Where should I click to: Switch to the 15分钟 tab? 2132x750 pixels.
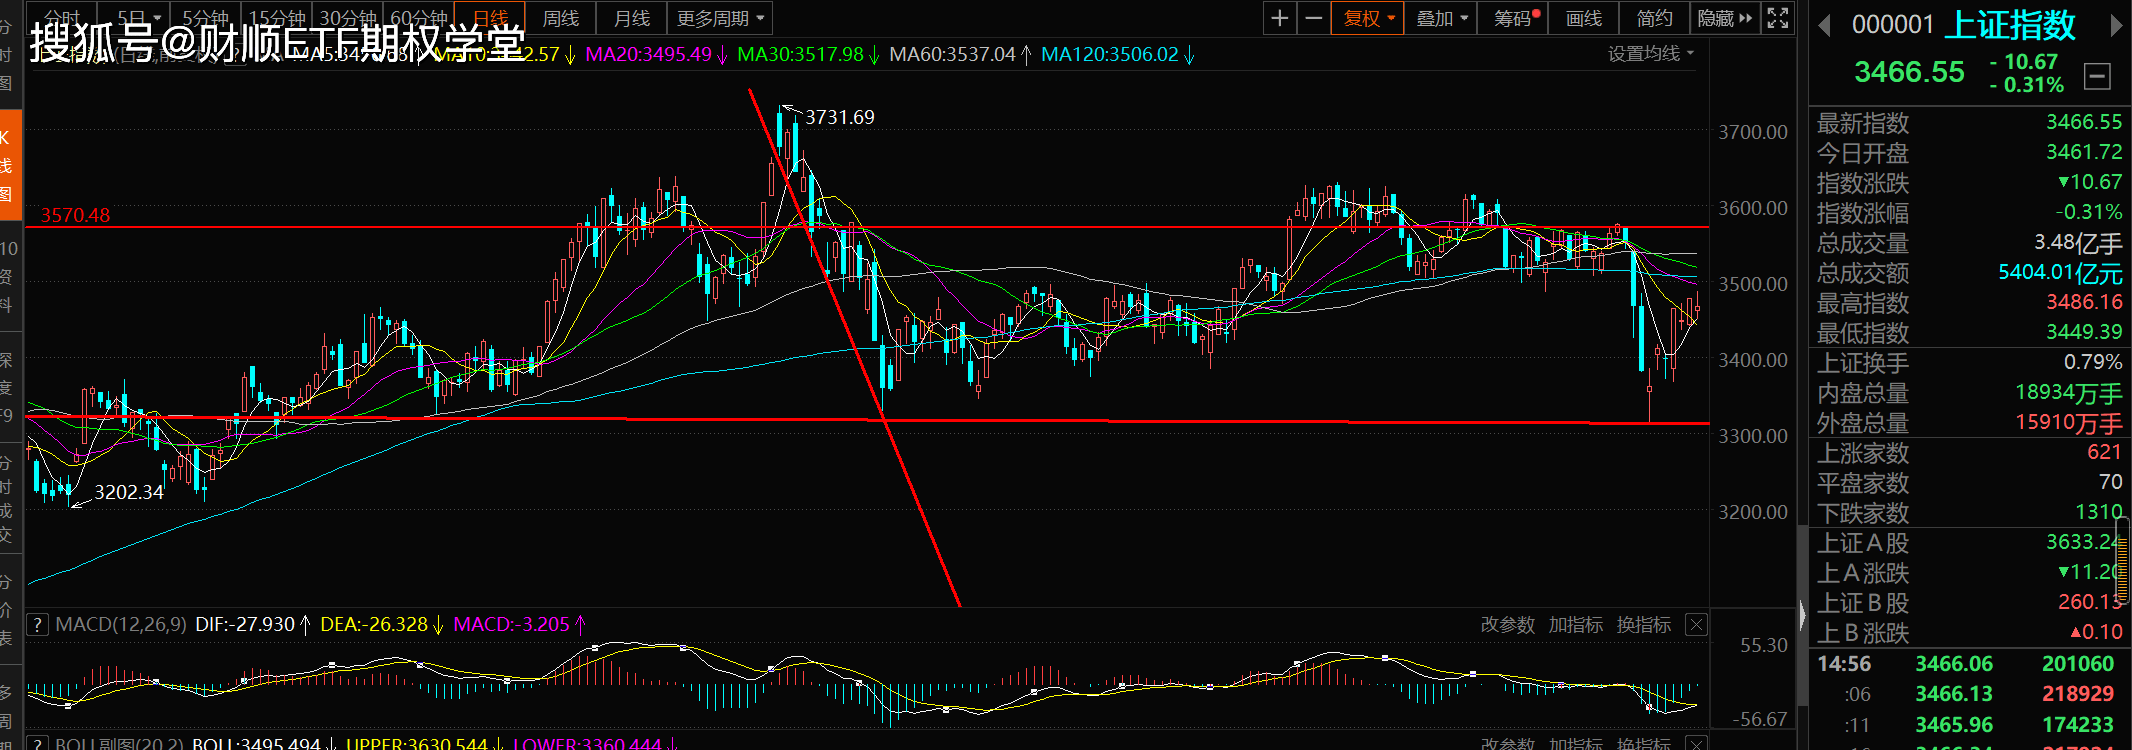click(x=277, y=18)
